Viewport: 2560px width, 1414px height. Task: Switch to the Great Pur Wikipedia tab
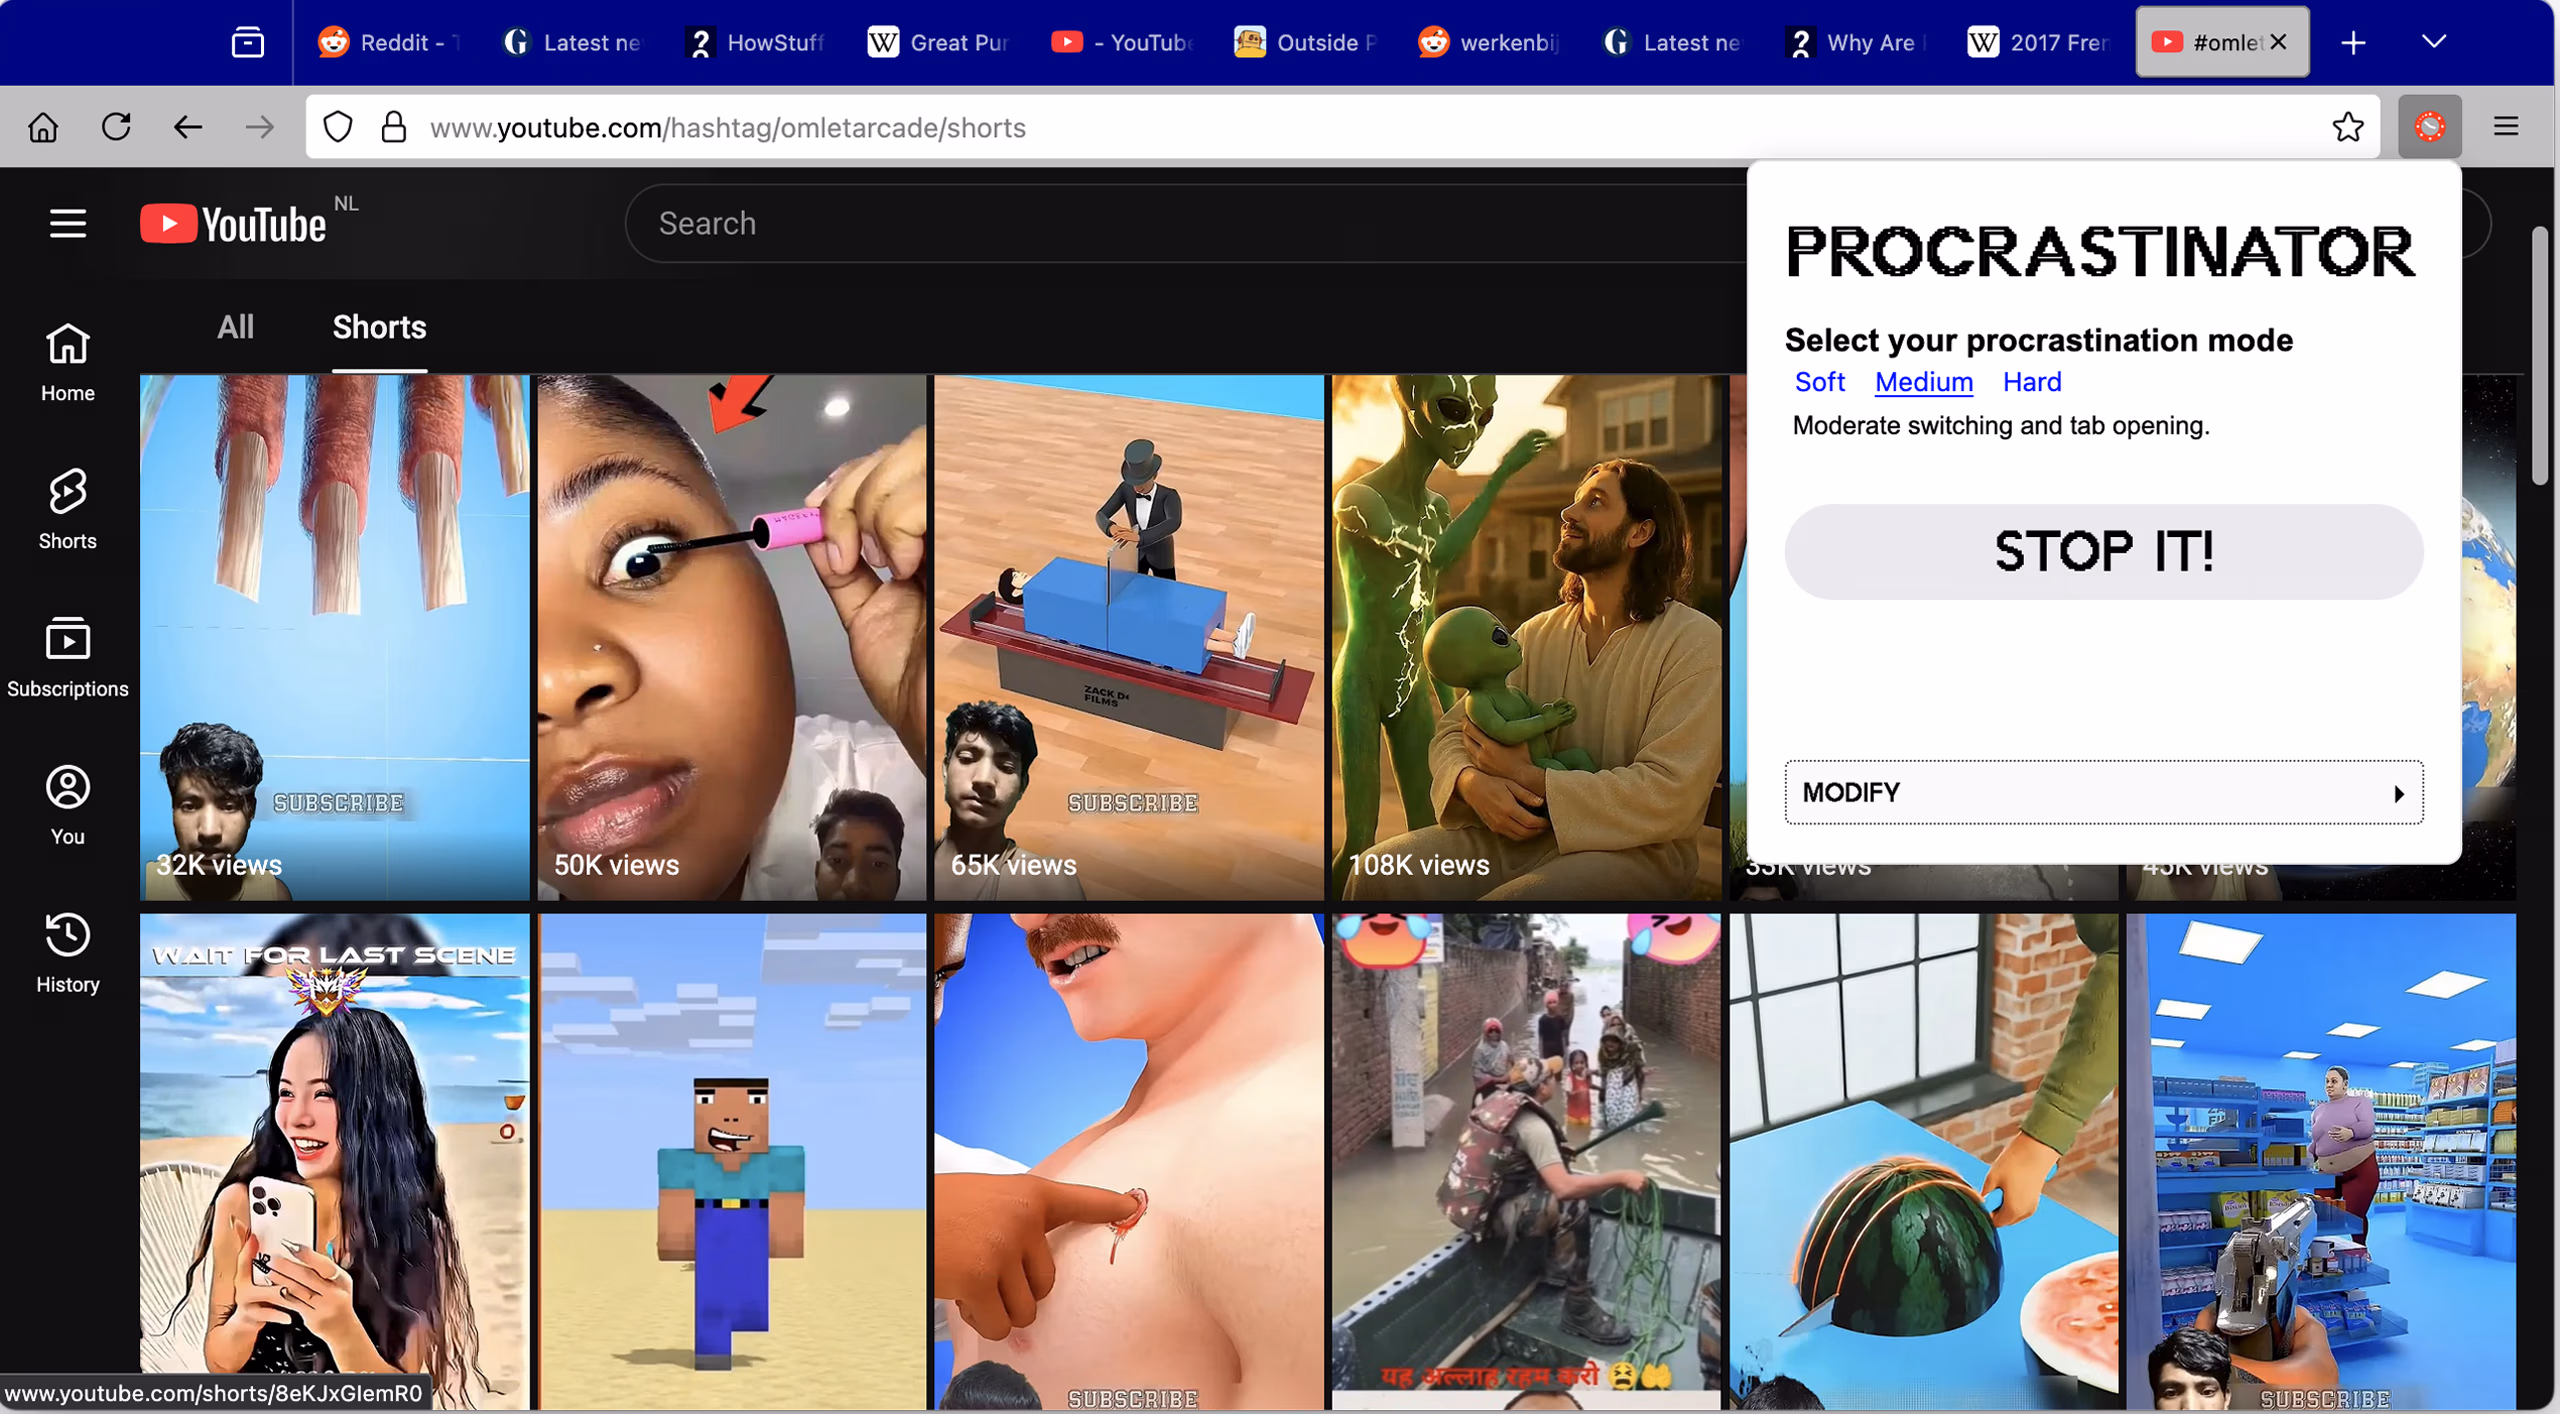click(x=938, y=42)
